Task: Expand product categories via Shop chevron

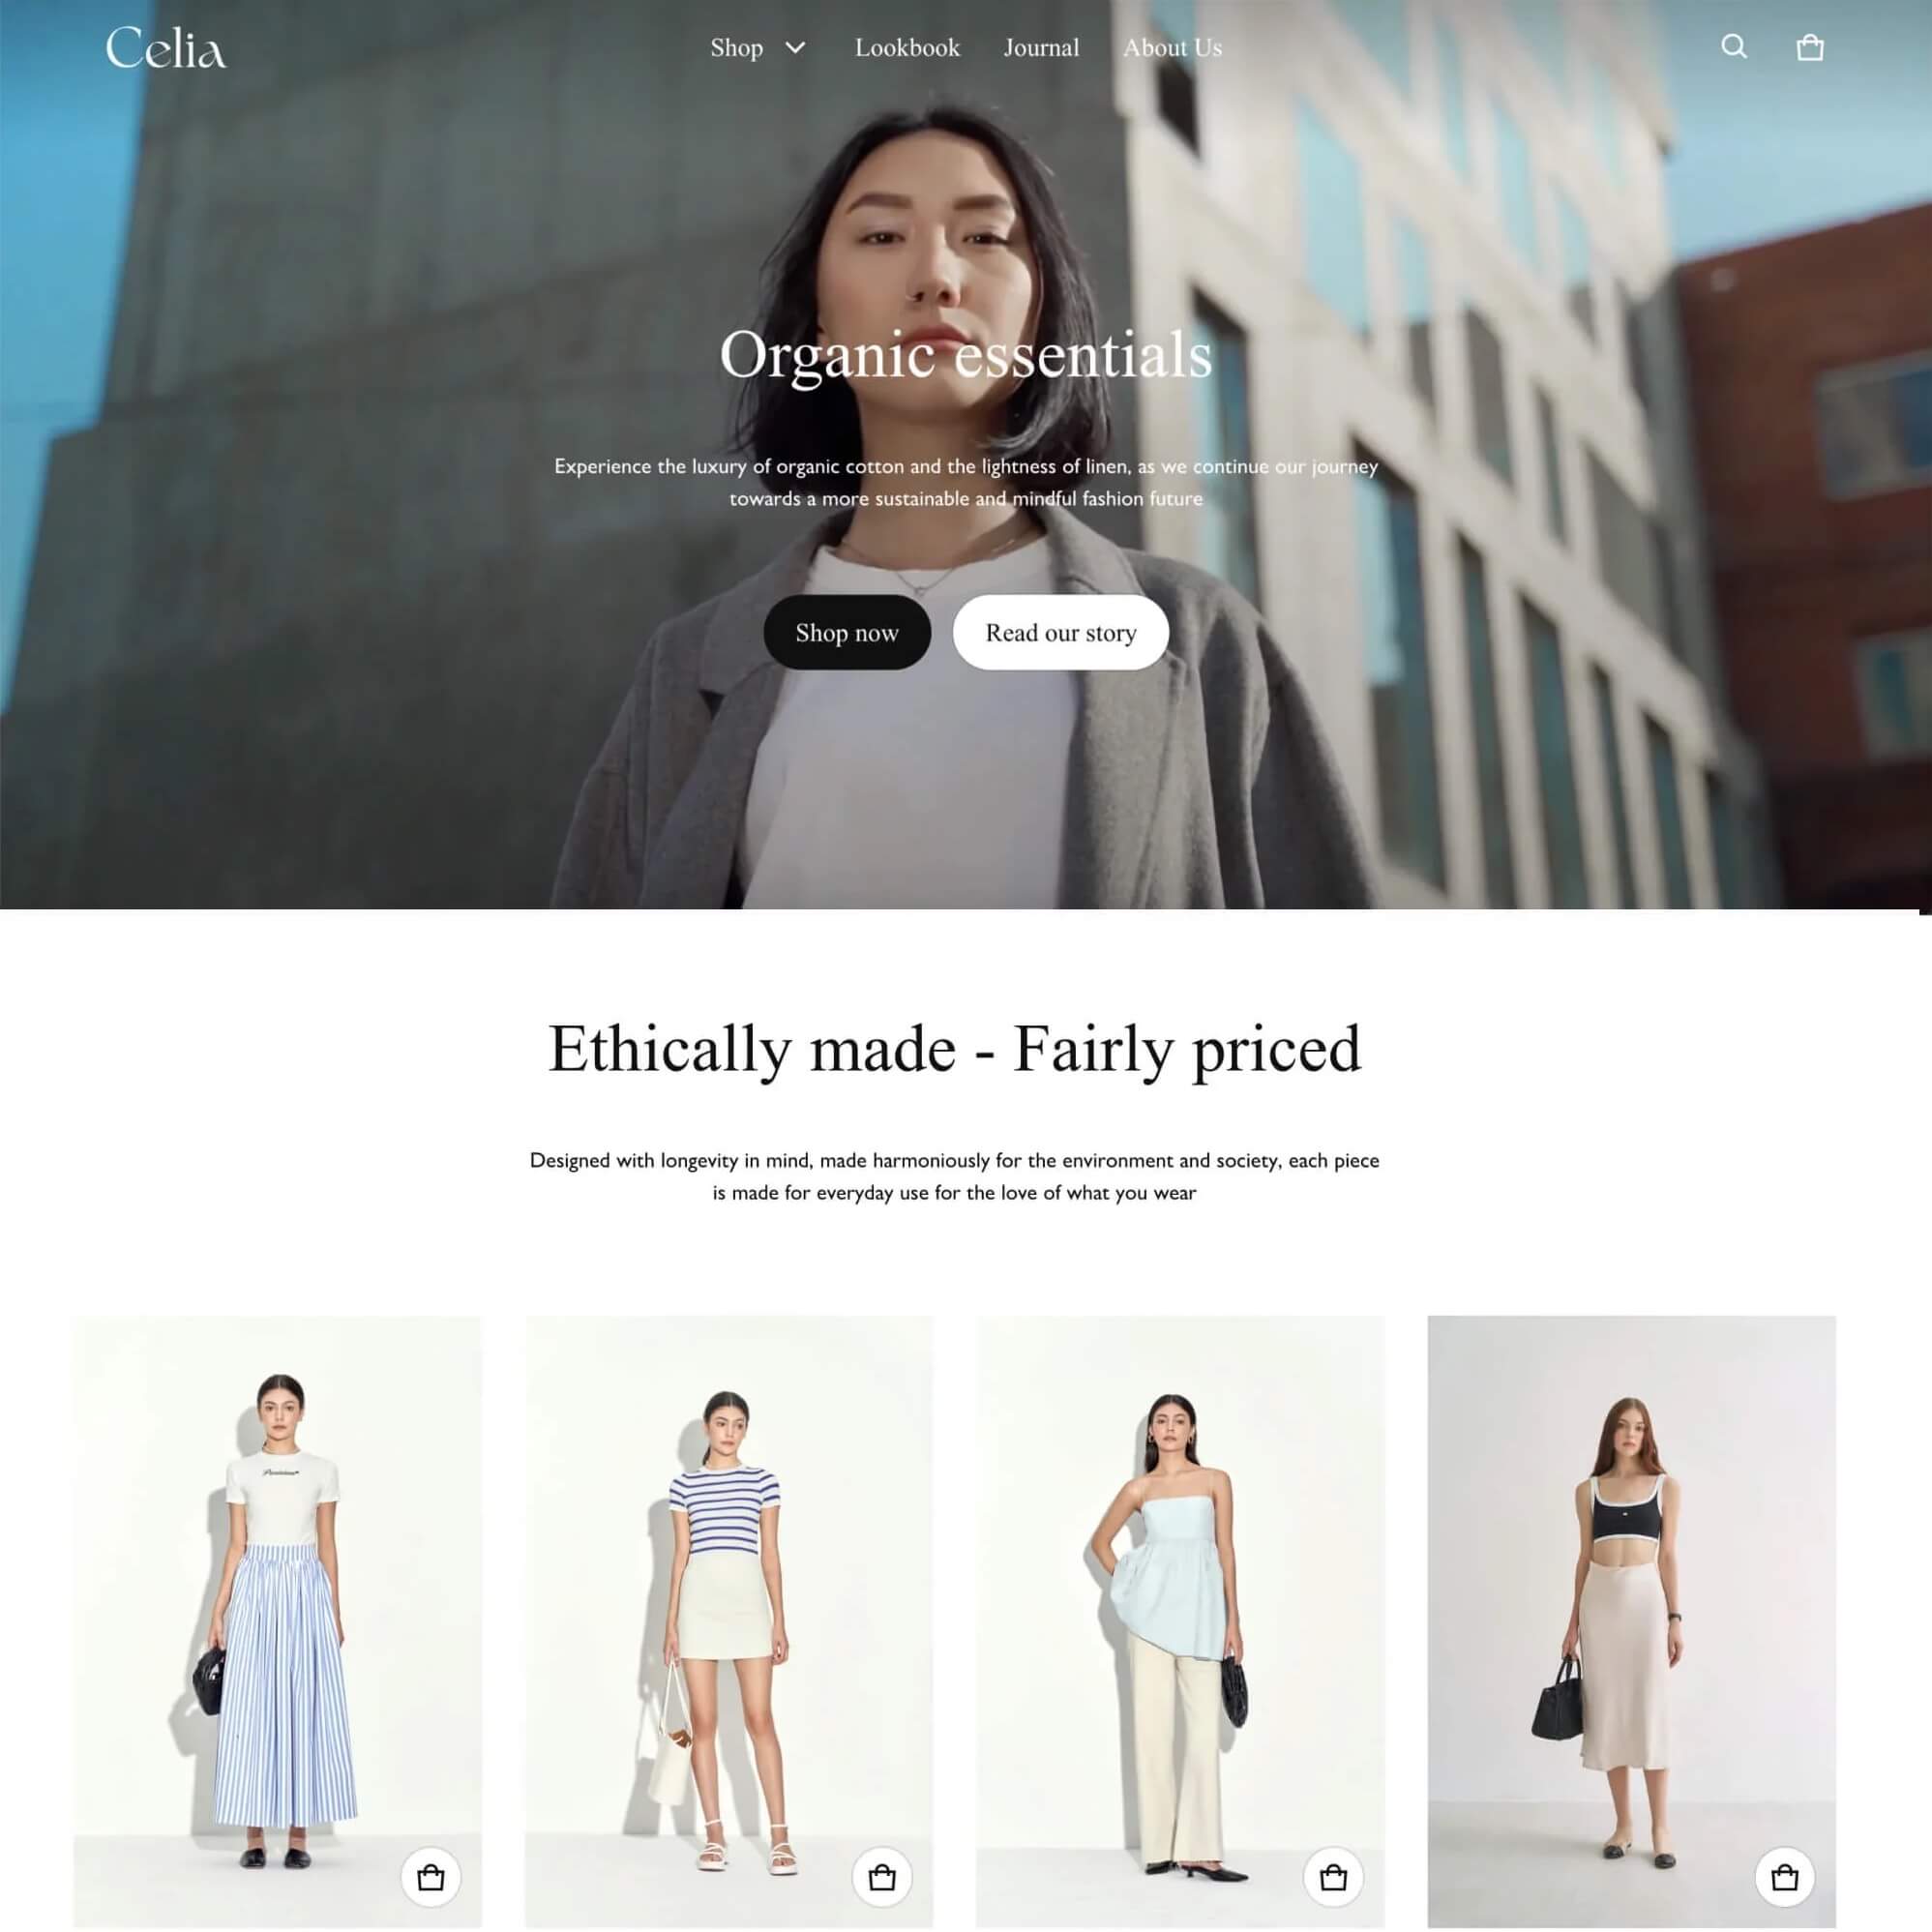Action: tap(794, 47)
